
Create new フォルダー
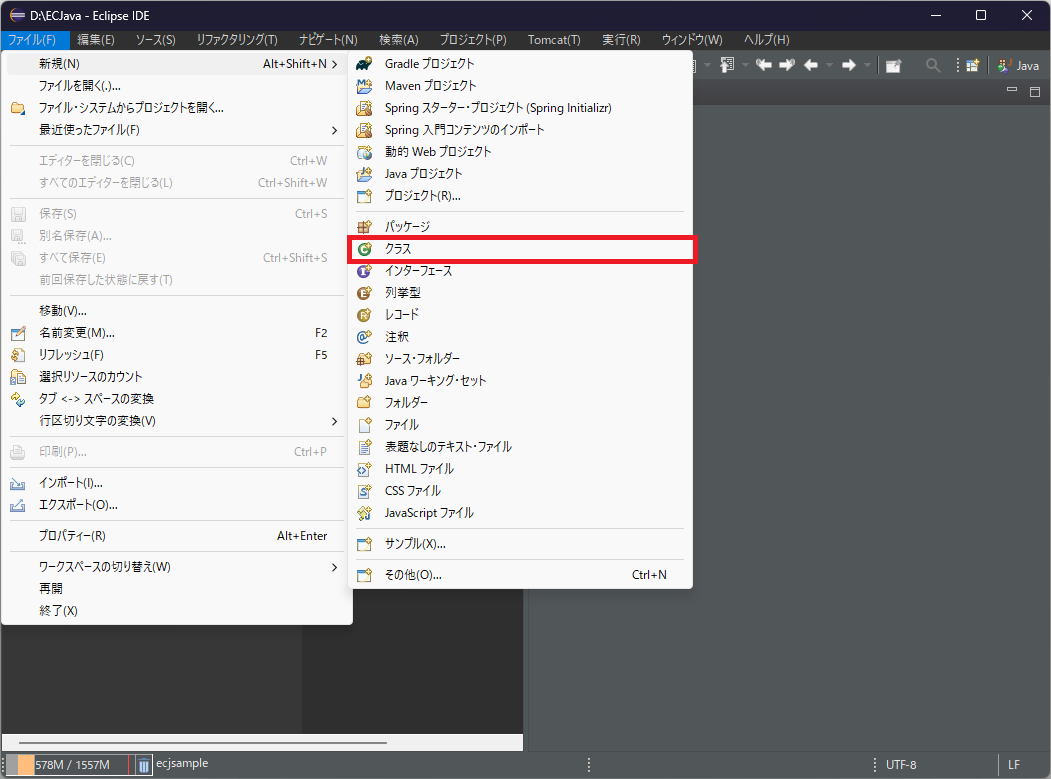pyautogui.click(x=520, y=403)
